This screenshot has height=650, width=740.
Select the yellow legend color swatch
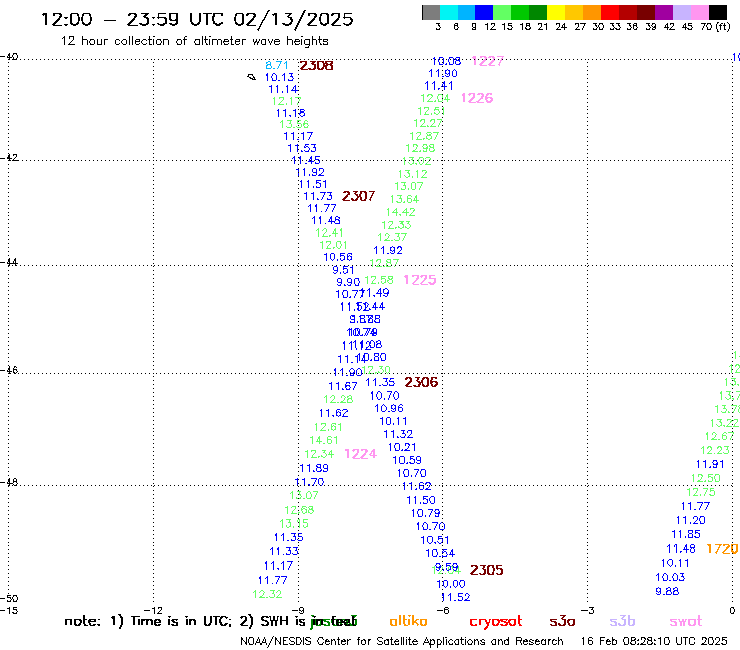[555, 13]
